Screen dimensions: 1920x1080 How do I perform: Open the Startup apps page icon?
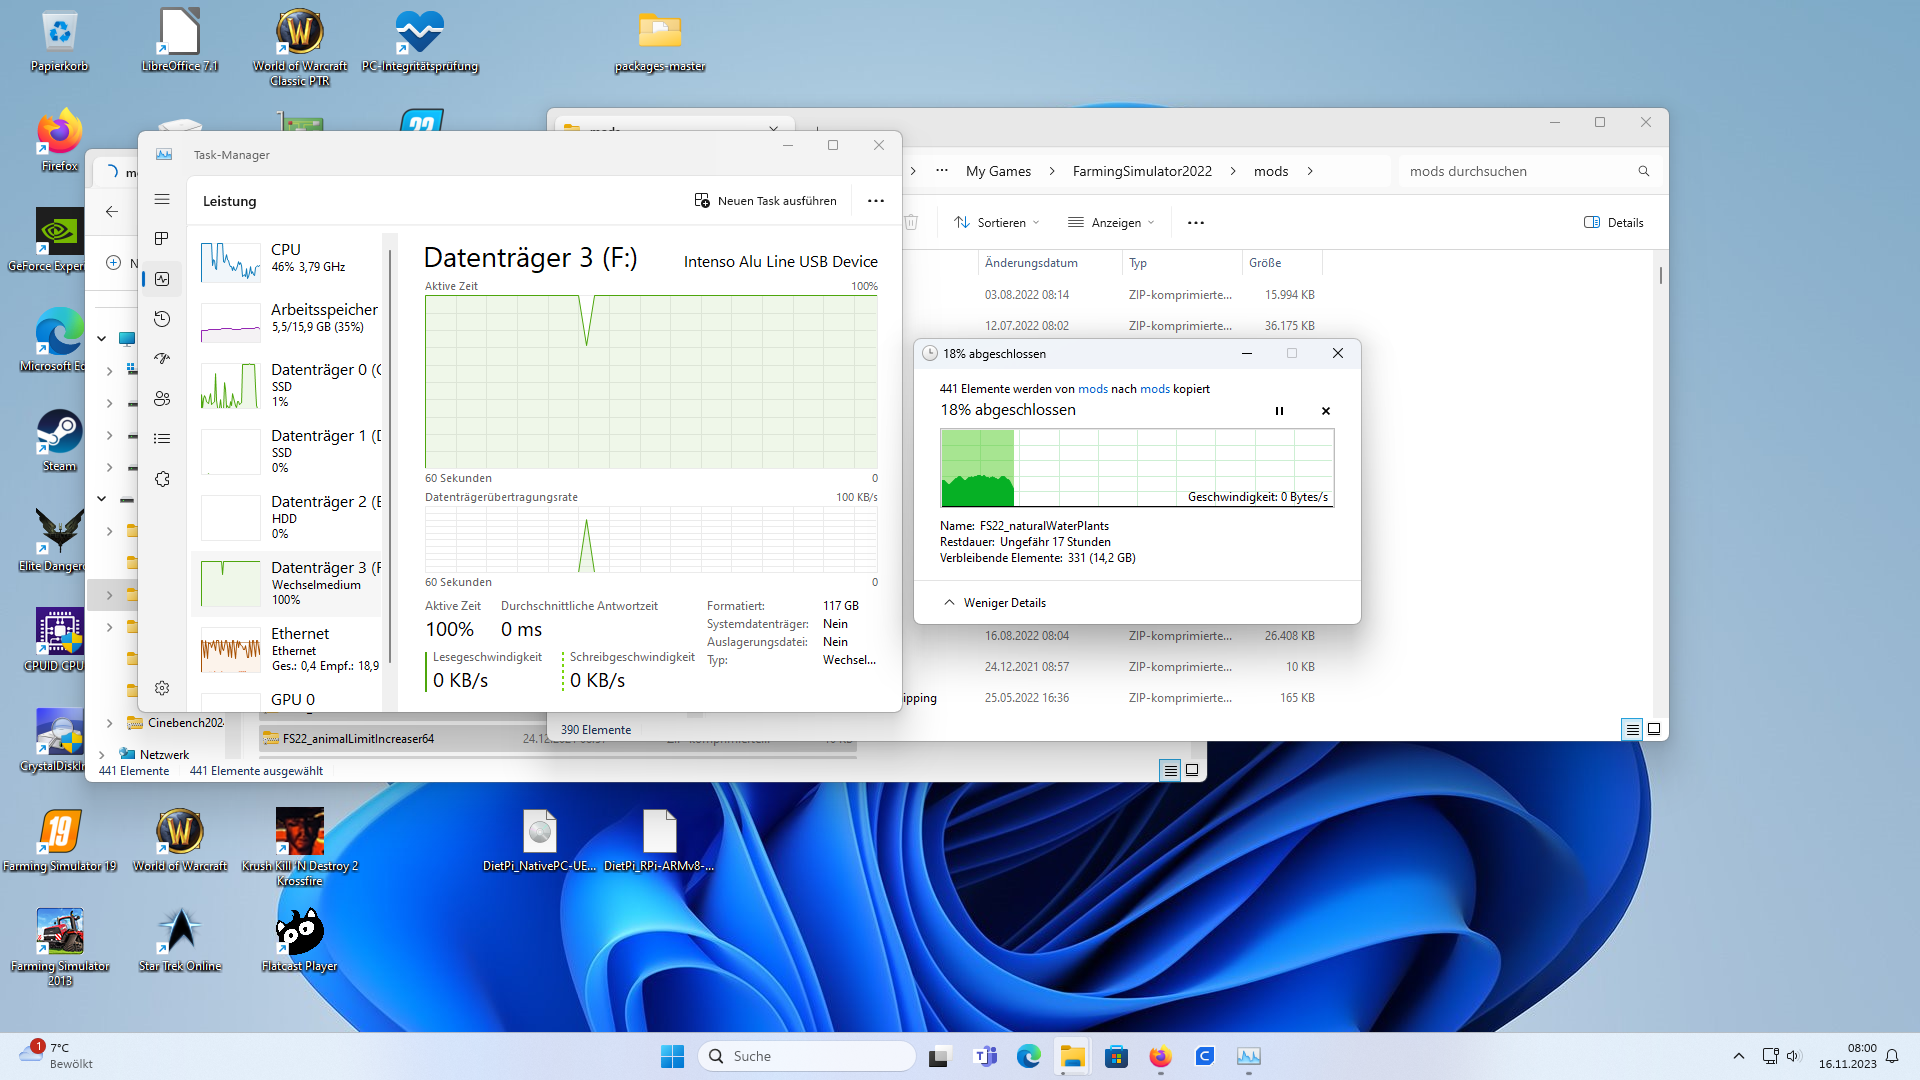[x=162, y=359]
